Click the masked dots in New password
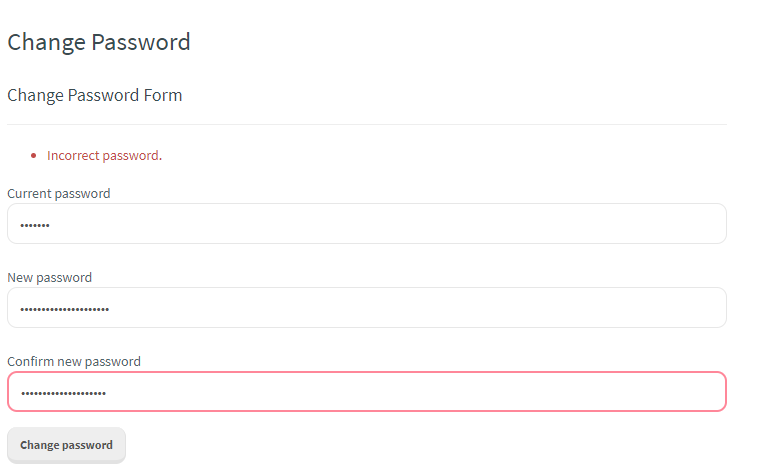This screenshot has width=763, height=469. click(65, 309)
